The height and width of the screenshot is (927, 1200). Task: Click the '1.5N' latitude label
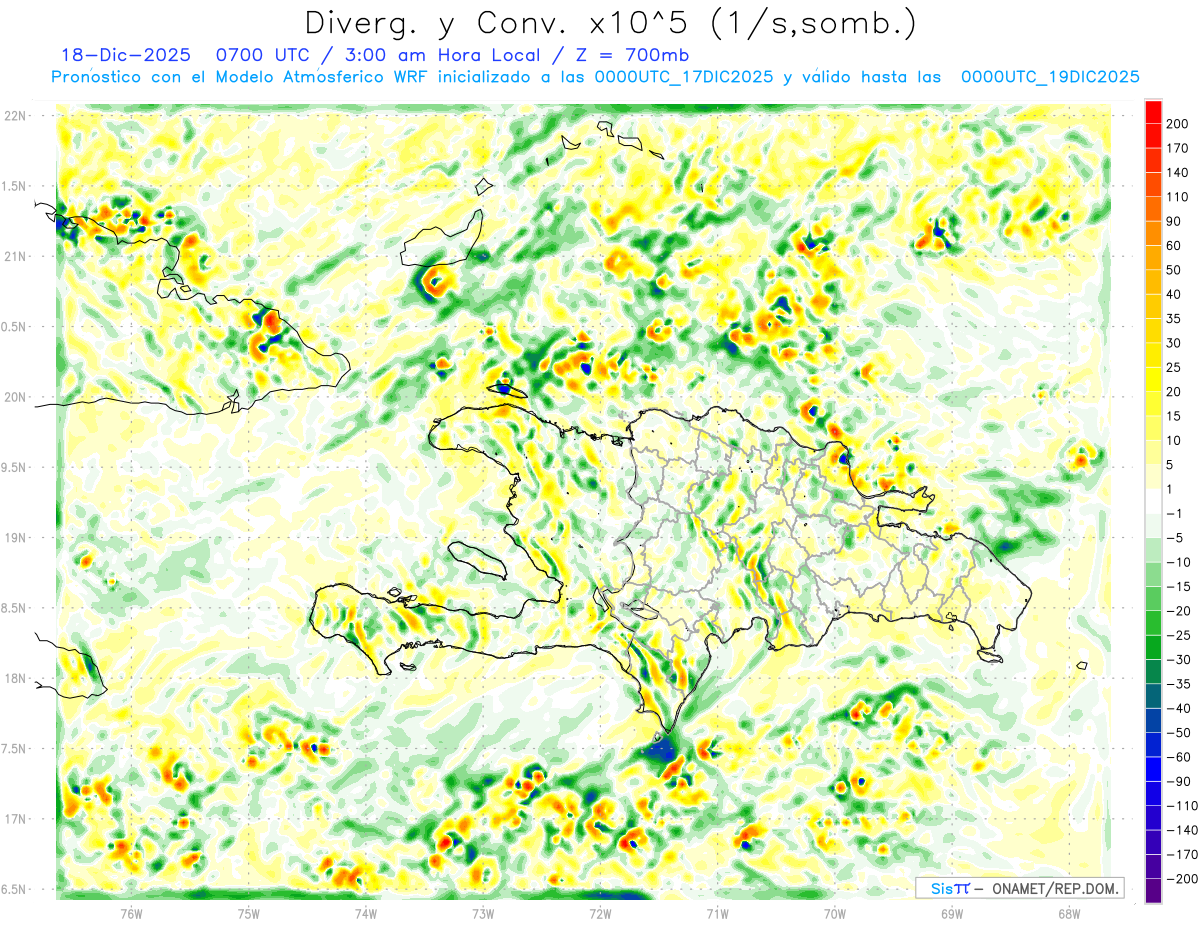pos(14,186)
